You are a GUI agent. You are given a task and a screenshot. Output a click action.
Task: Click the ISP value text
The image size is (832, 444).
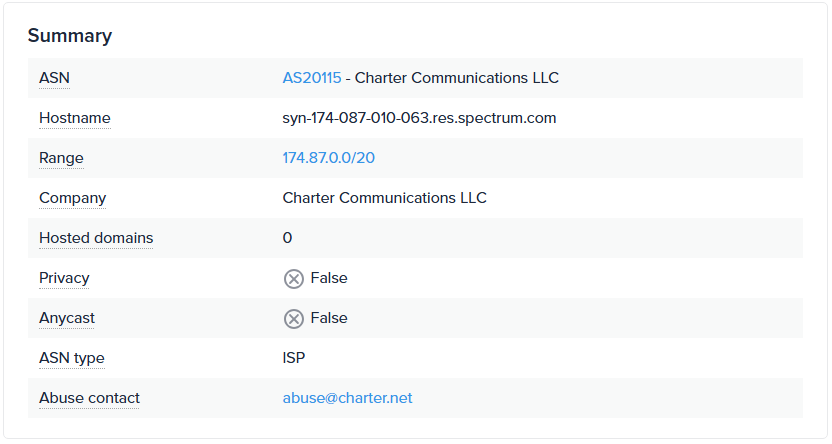(294, 358)
